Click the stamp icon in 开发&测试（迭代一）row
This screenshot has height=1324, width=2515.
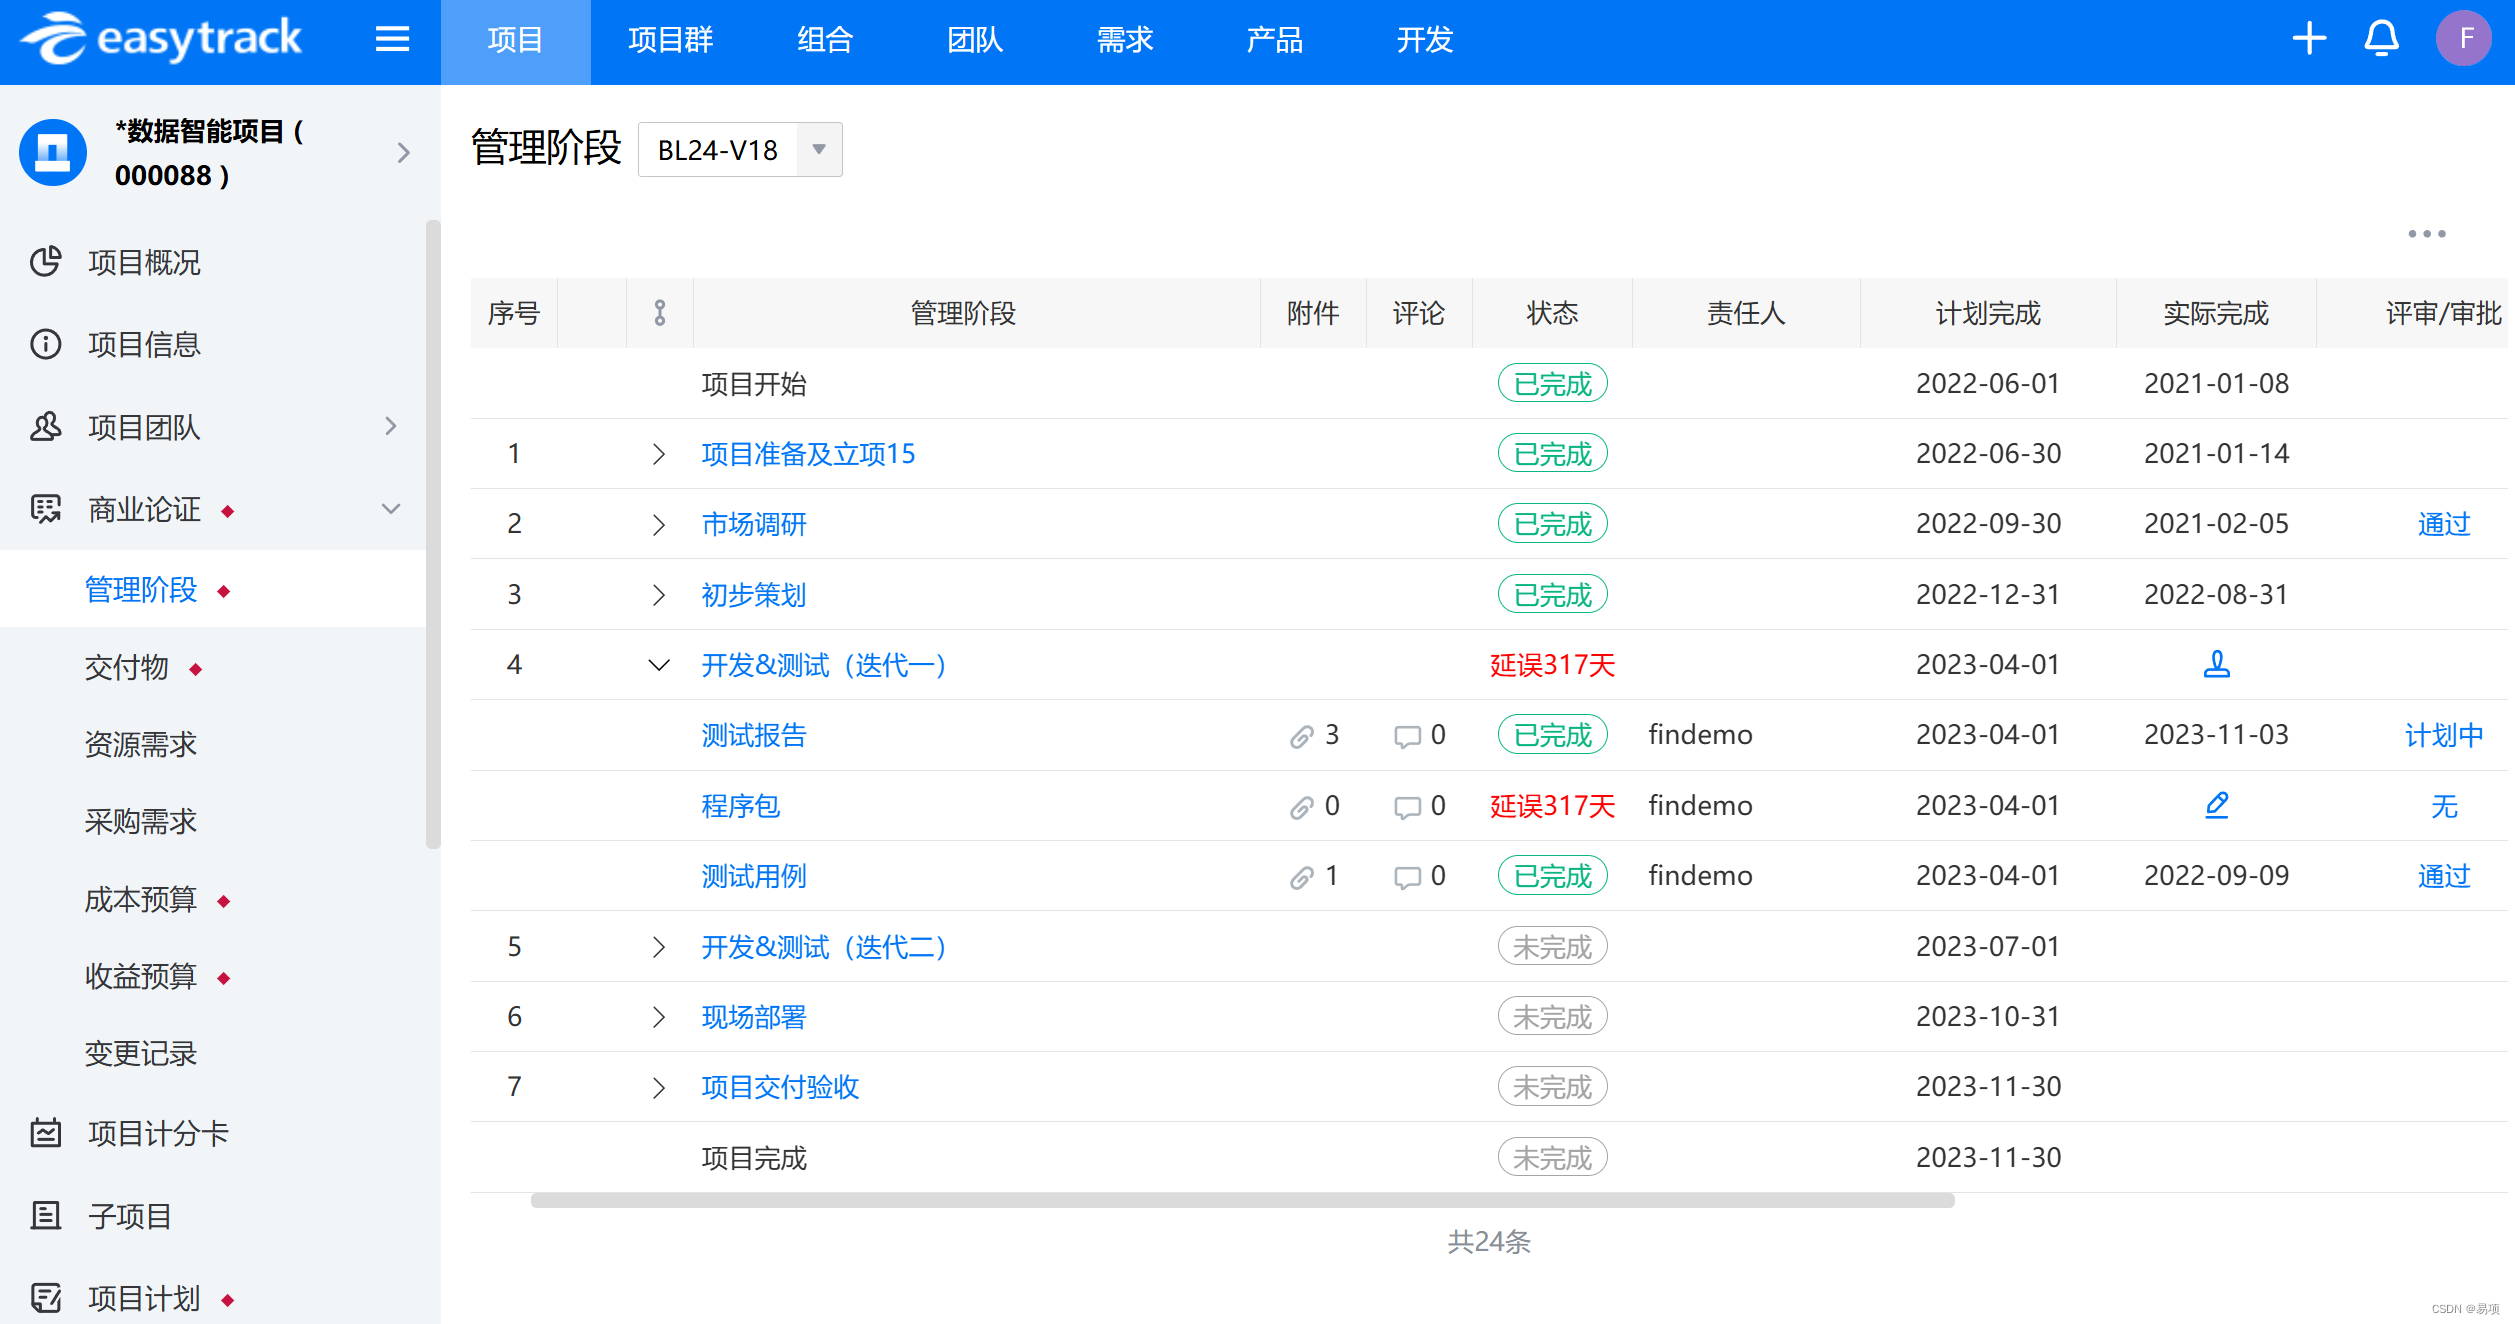(2216, 664)
